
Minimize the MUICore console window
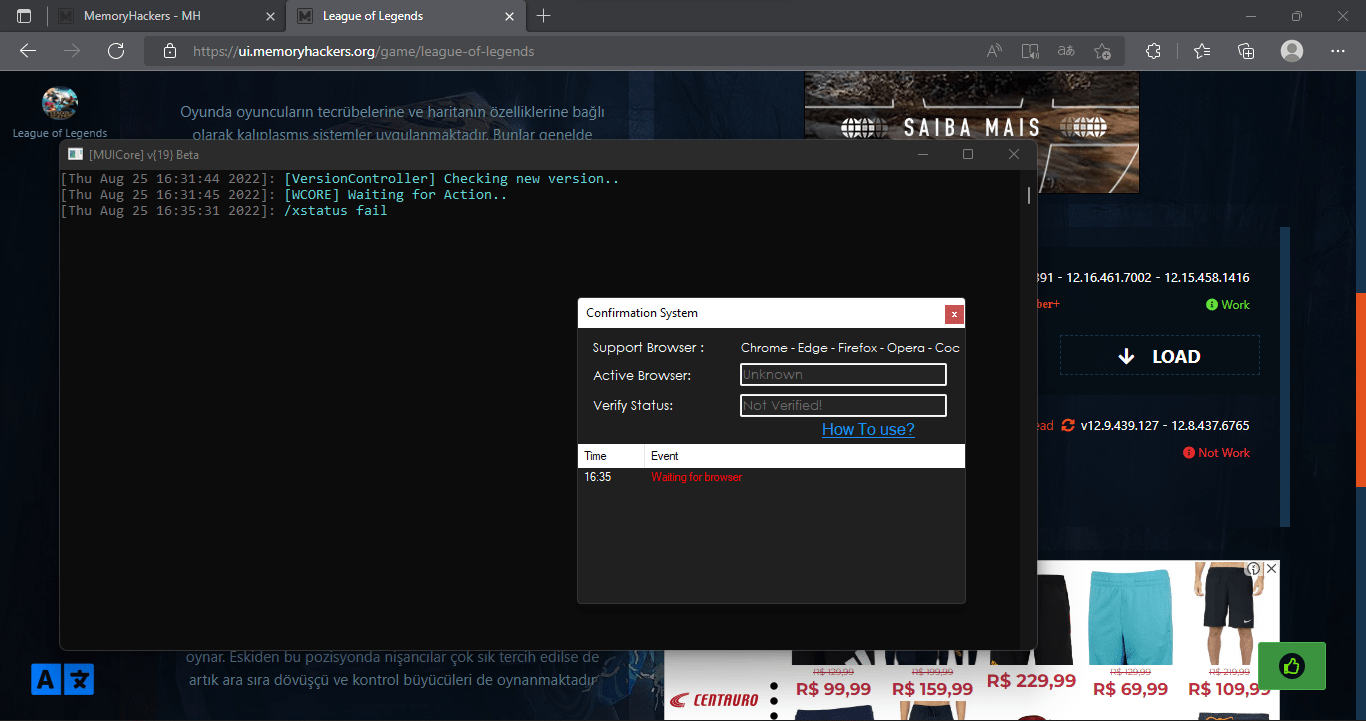tap(922, 154)
